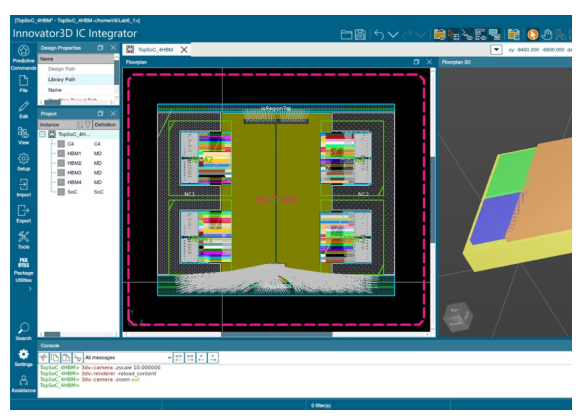The width and height of the screenshot is (587, 420).
Task: Click the Floorplan horizontal scrollbar
Action: 276,334
